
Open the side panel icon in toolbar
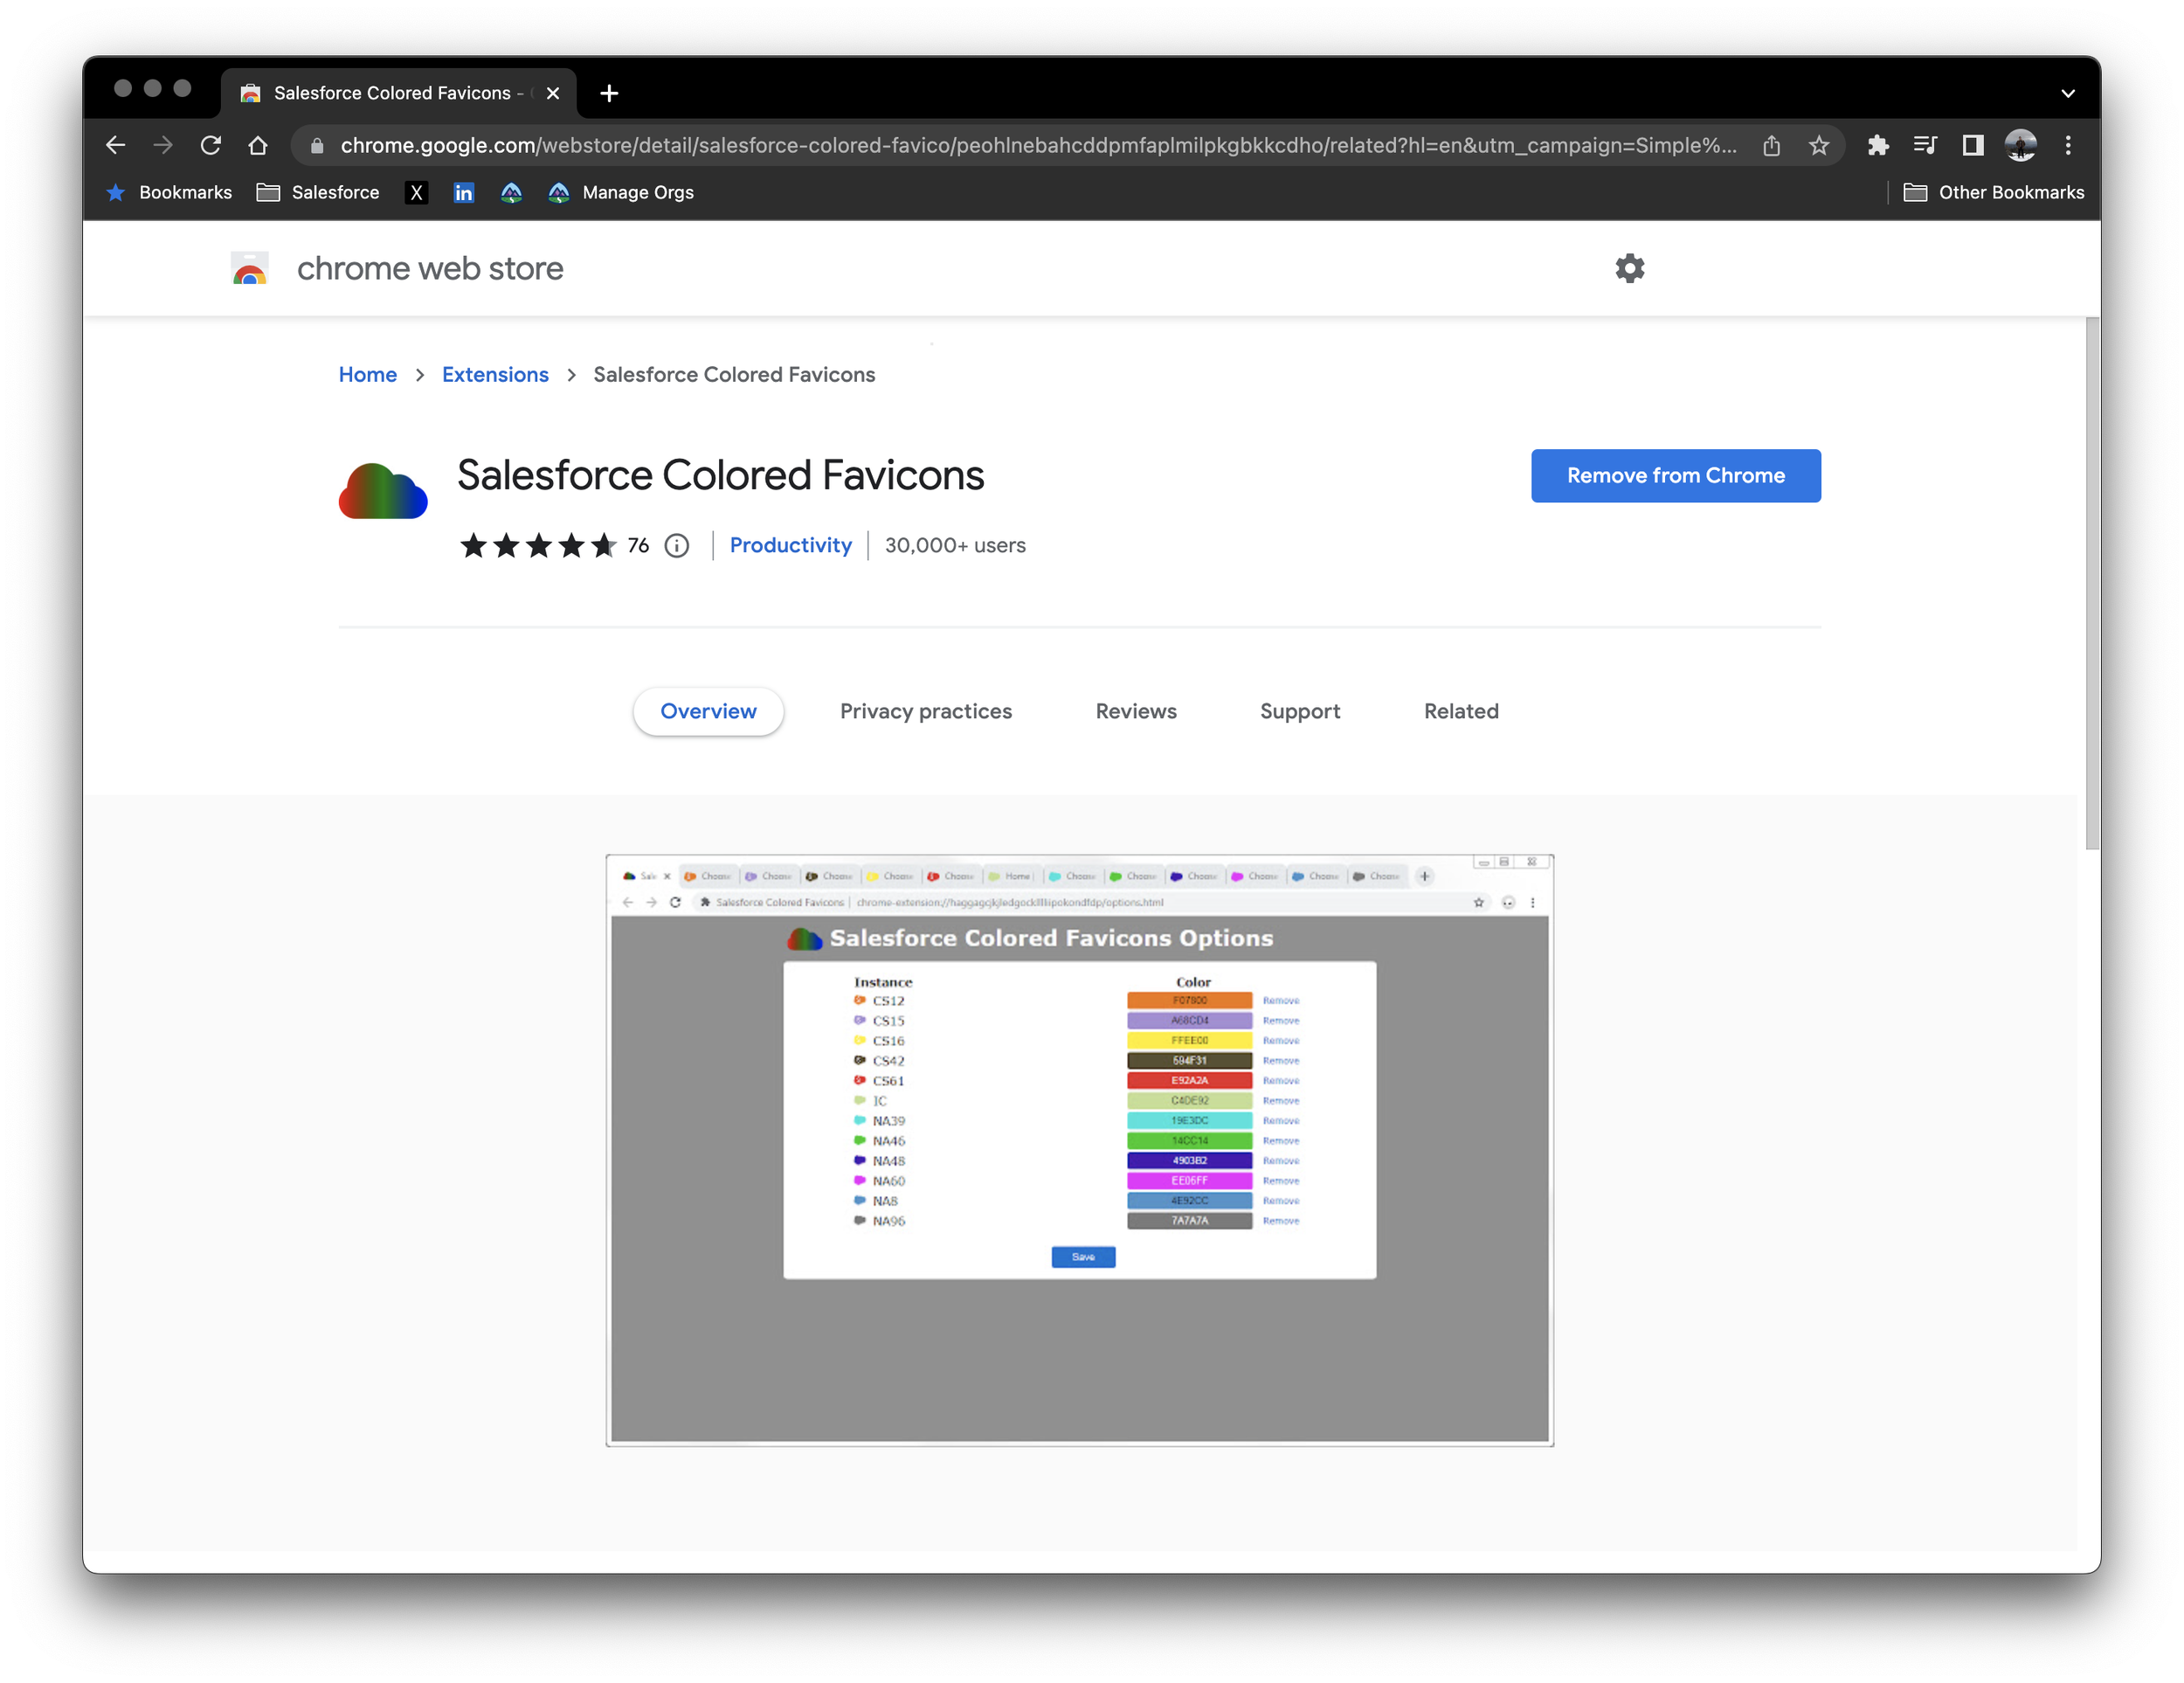[1971, 145]
